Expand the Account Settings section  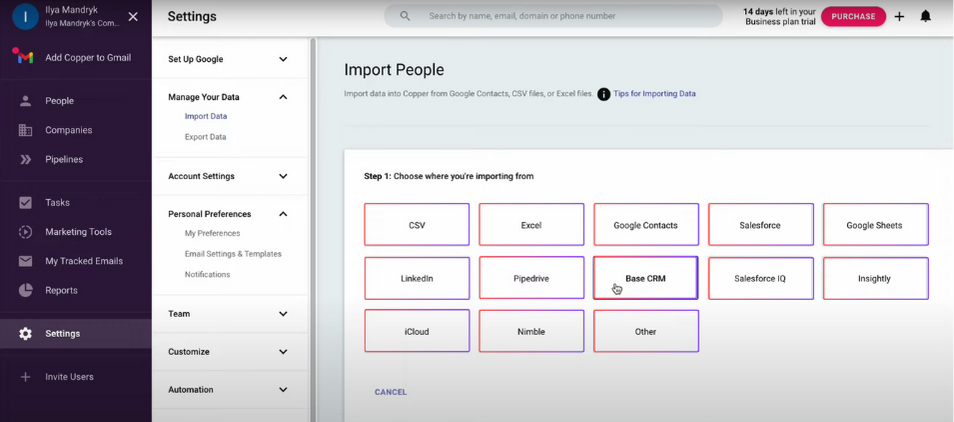pos(283,176)
